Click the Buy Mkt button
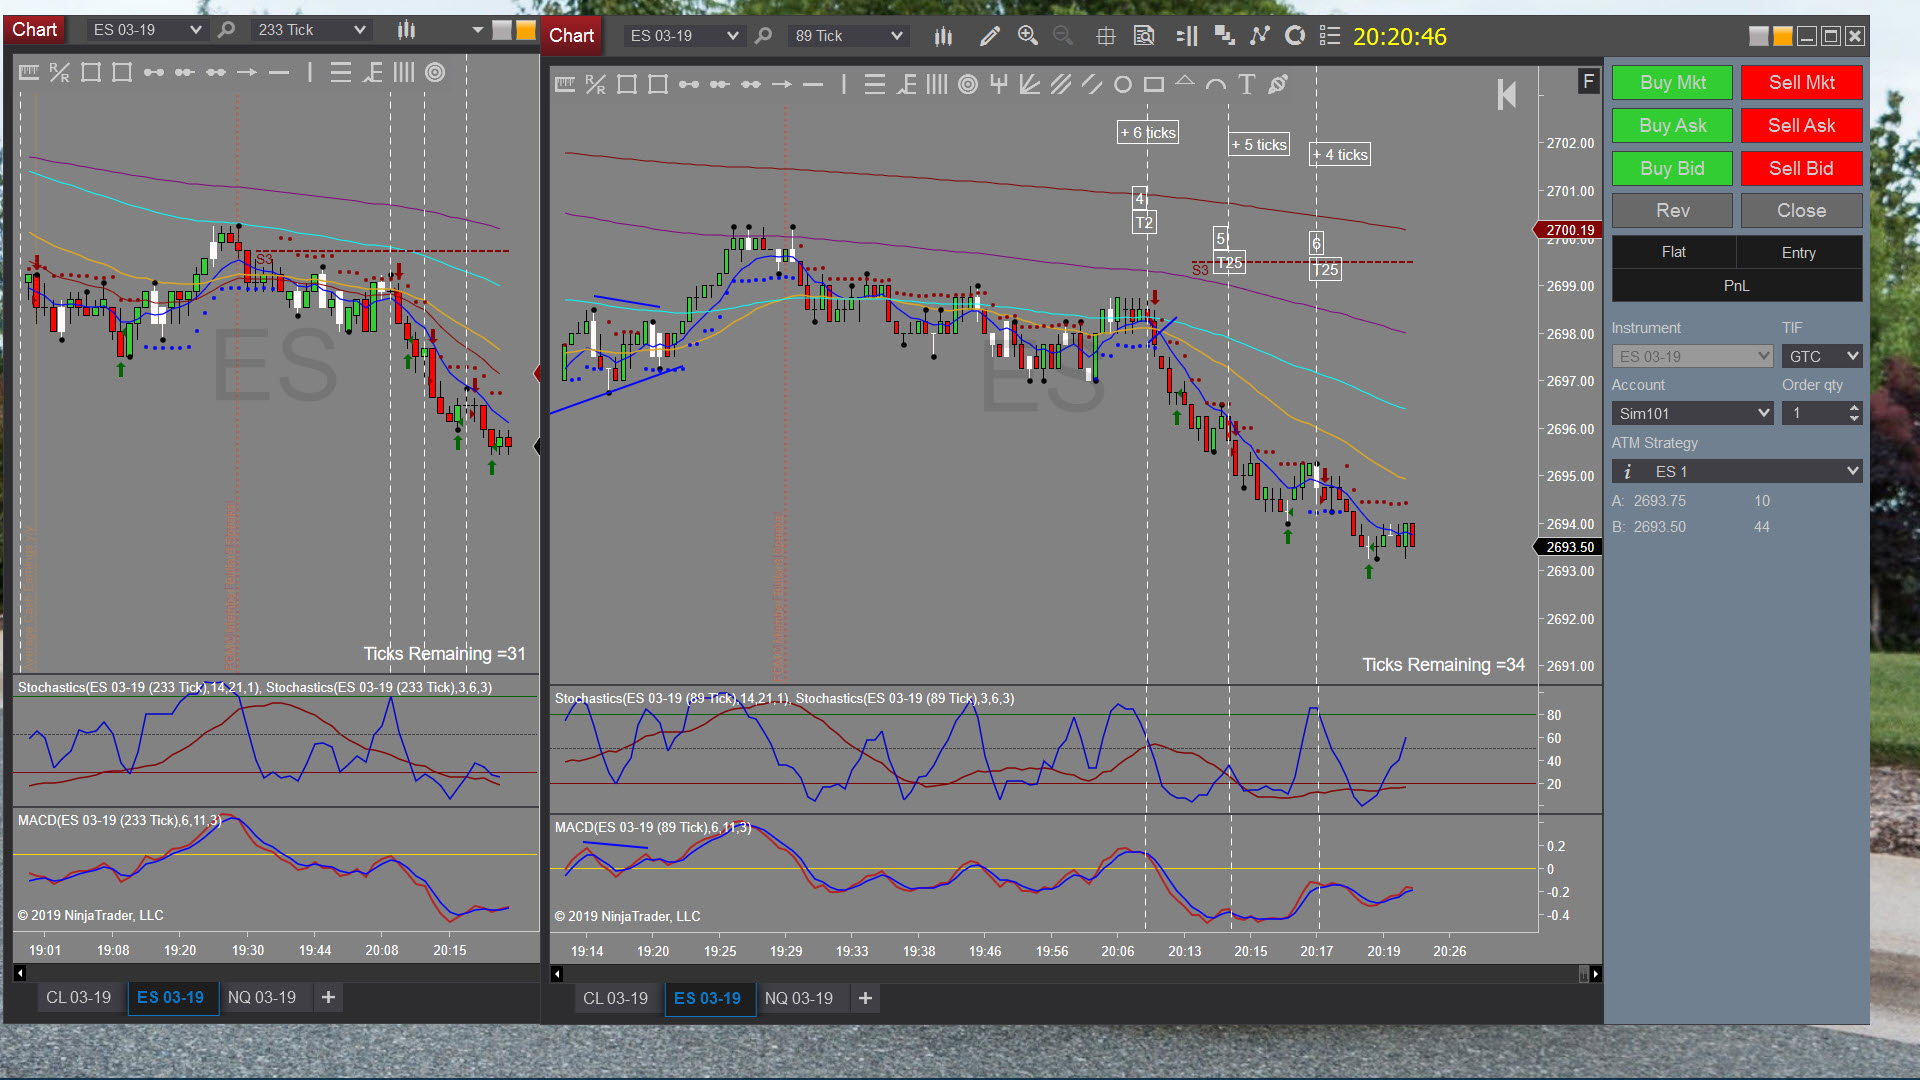This screenshot has width=1920, height=1080. (x=1672, y=83)
